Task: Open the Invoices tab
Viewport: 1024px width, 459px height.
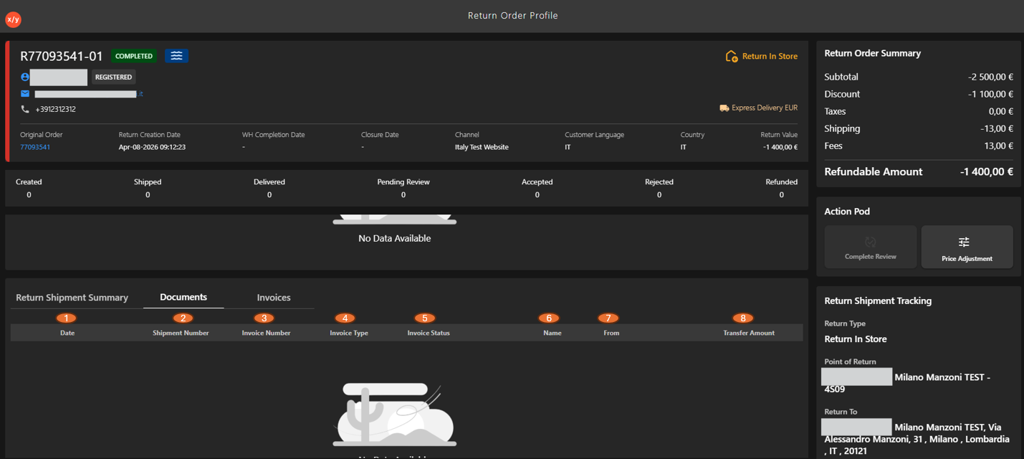Action: 274,297
